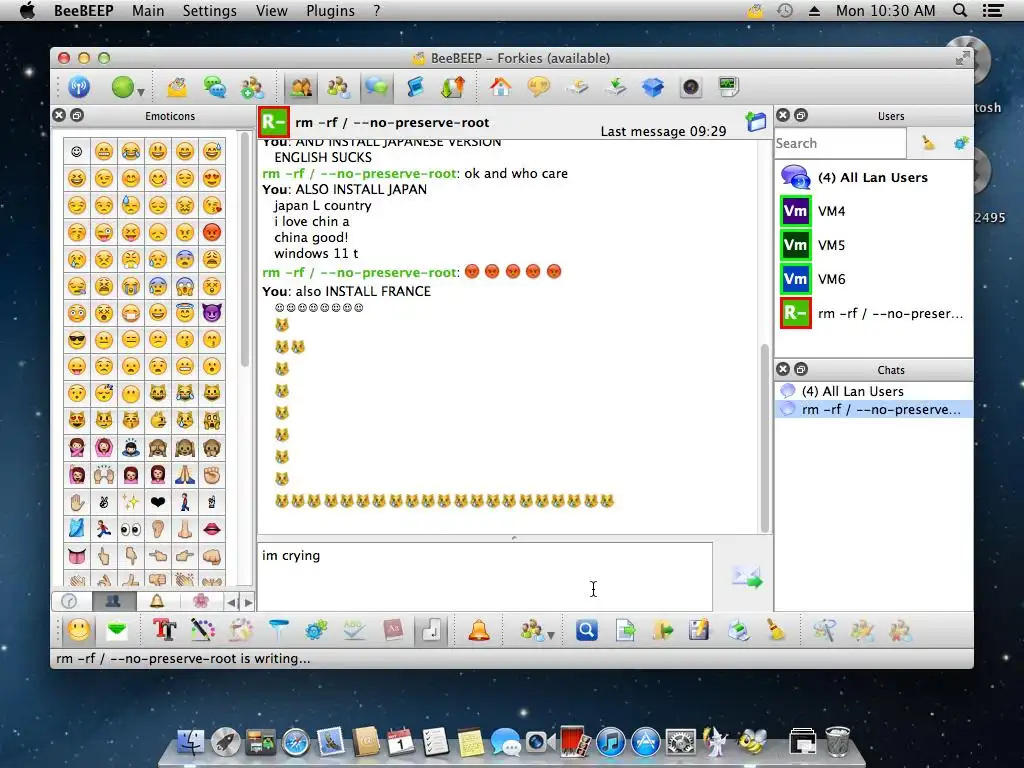
Task: Click the find text magnifier icon
Action: [586, 630]
